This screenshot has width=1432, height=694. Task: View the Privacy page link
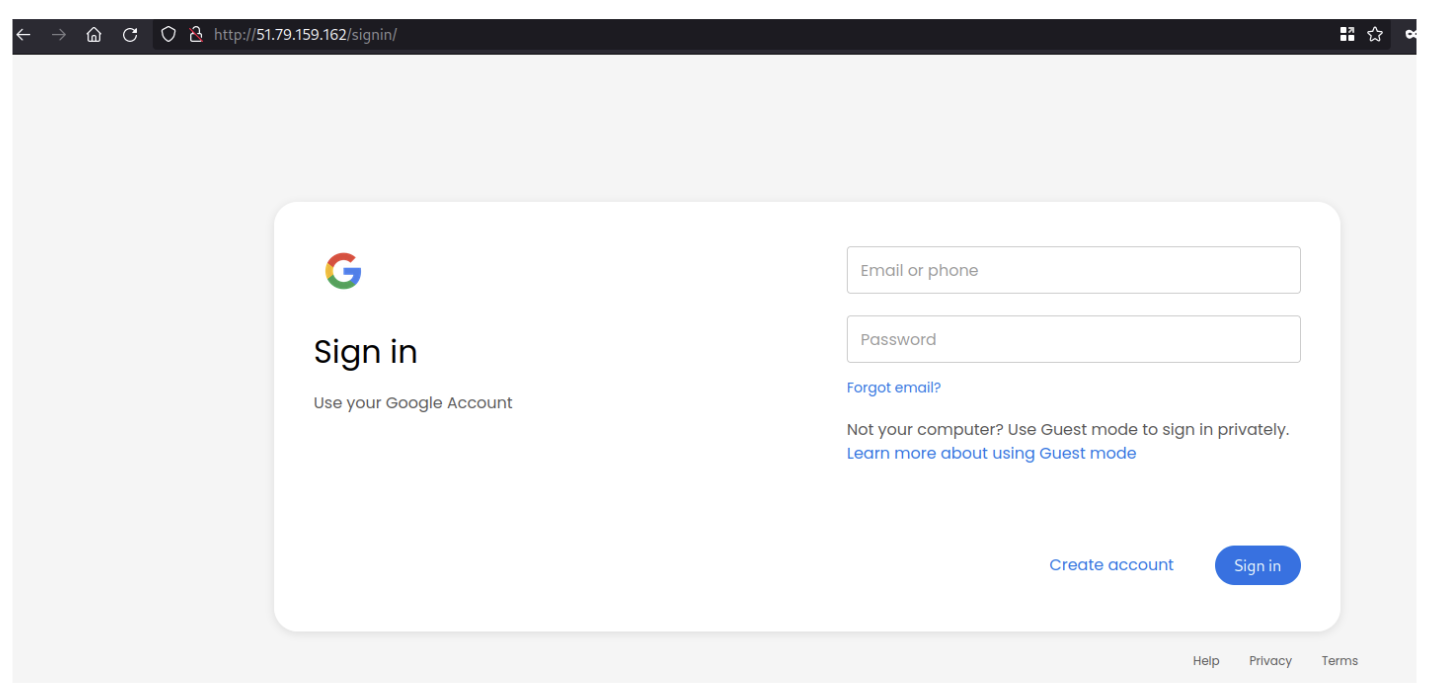point(1270,660)
